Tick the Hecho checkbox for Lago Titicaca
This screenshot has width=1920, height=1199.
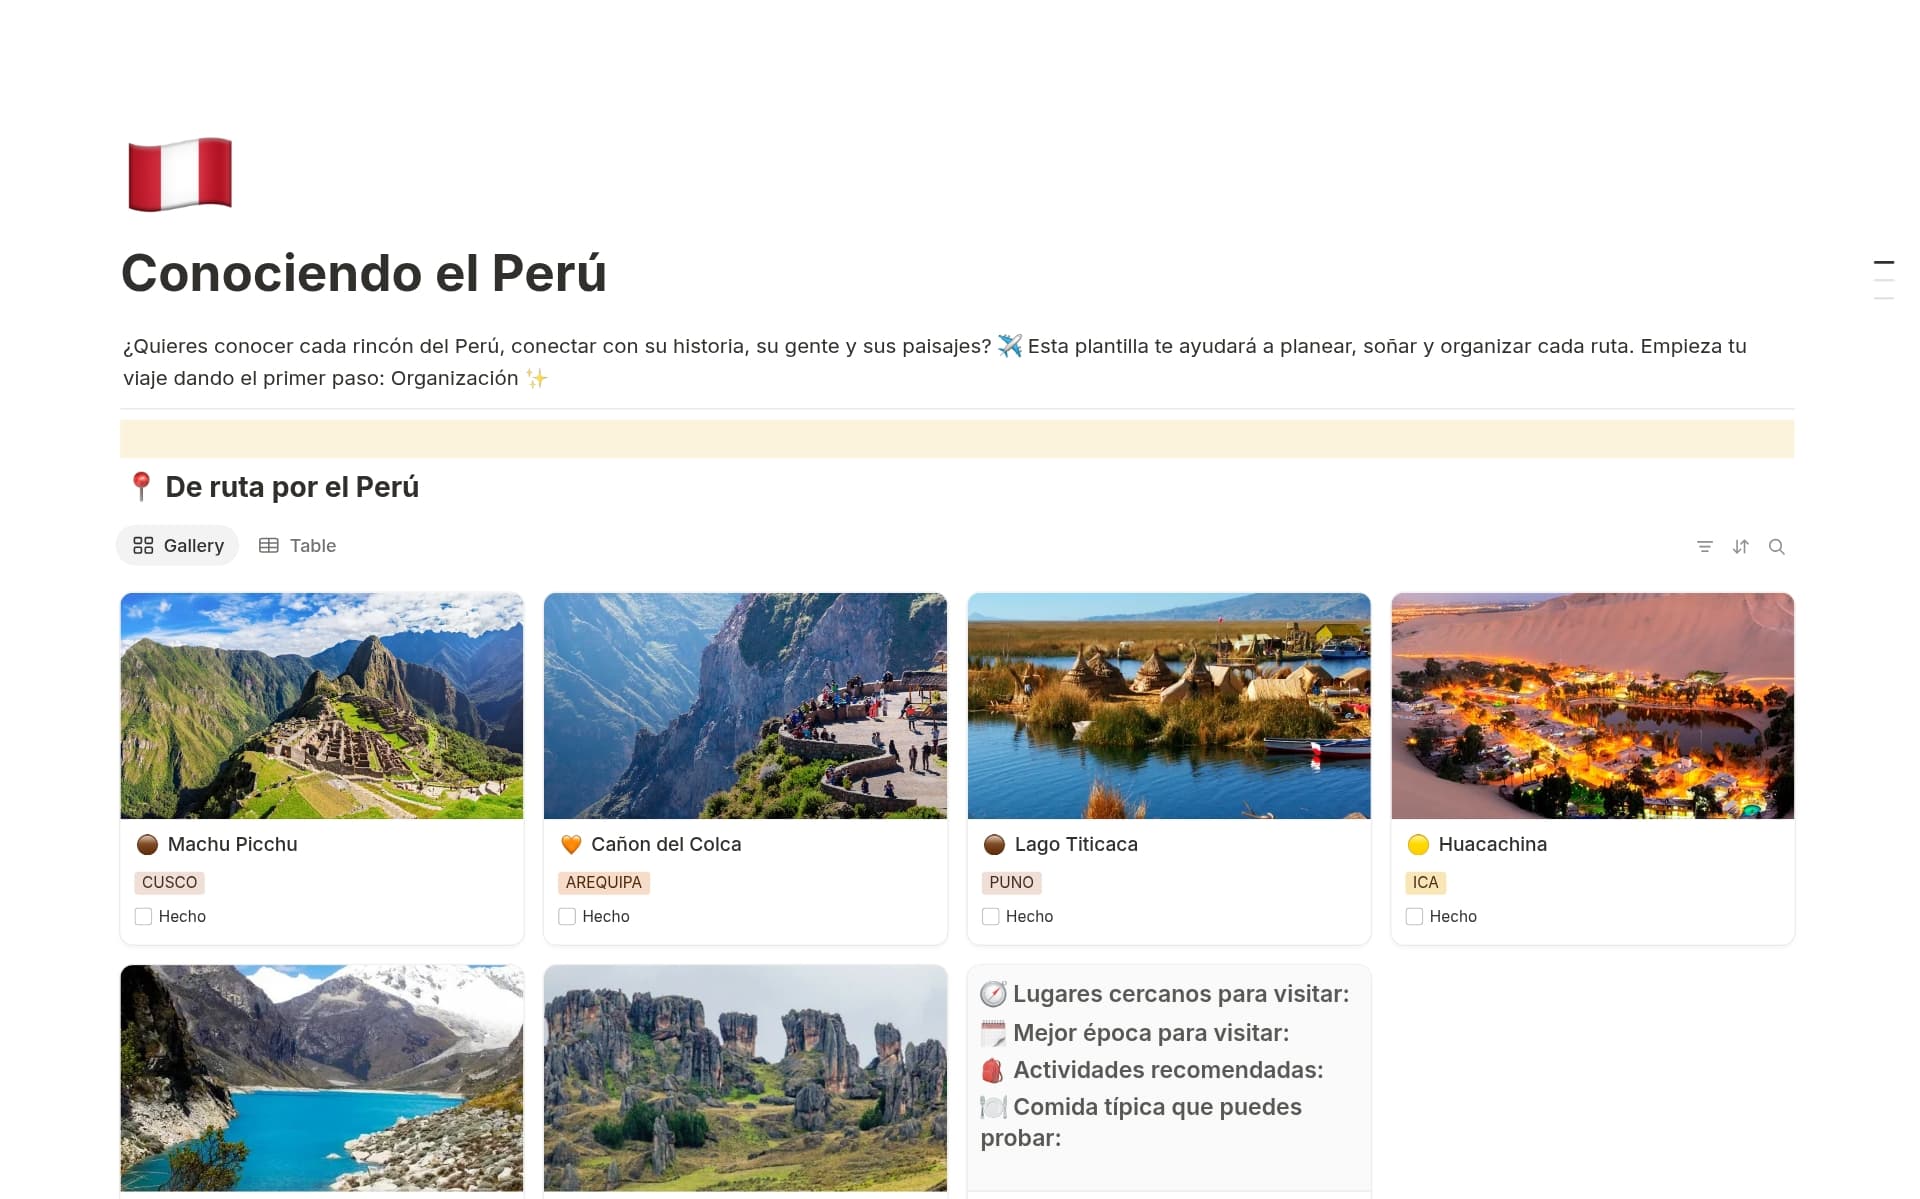tap(991, 916)
